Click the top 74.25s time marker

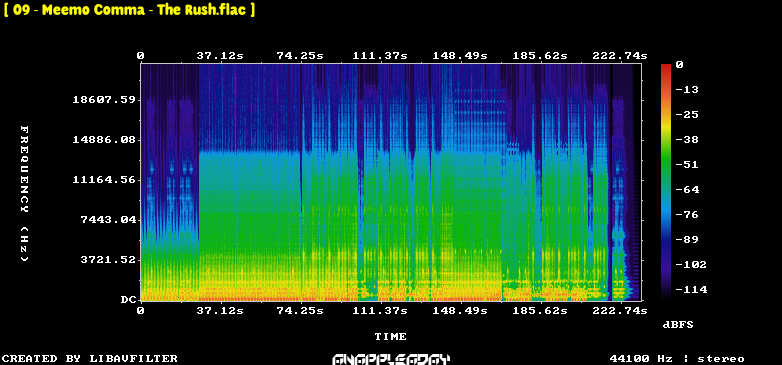(300, 56)
